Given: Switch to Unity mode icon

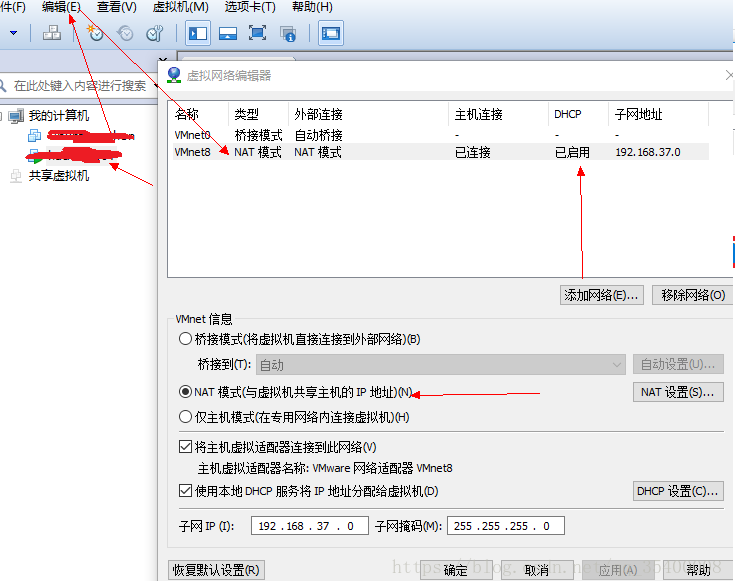Looking at the screenshot, I should [287, 33].
